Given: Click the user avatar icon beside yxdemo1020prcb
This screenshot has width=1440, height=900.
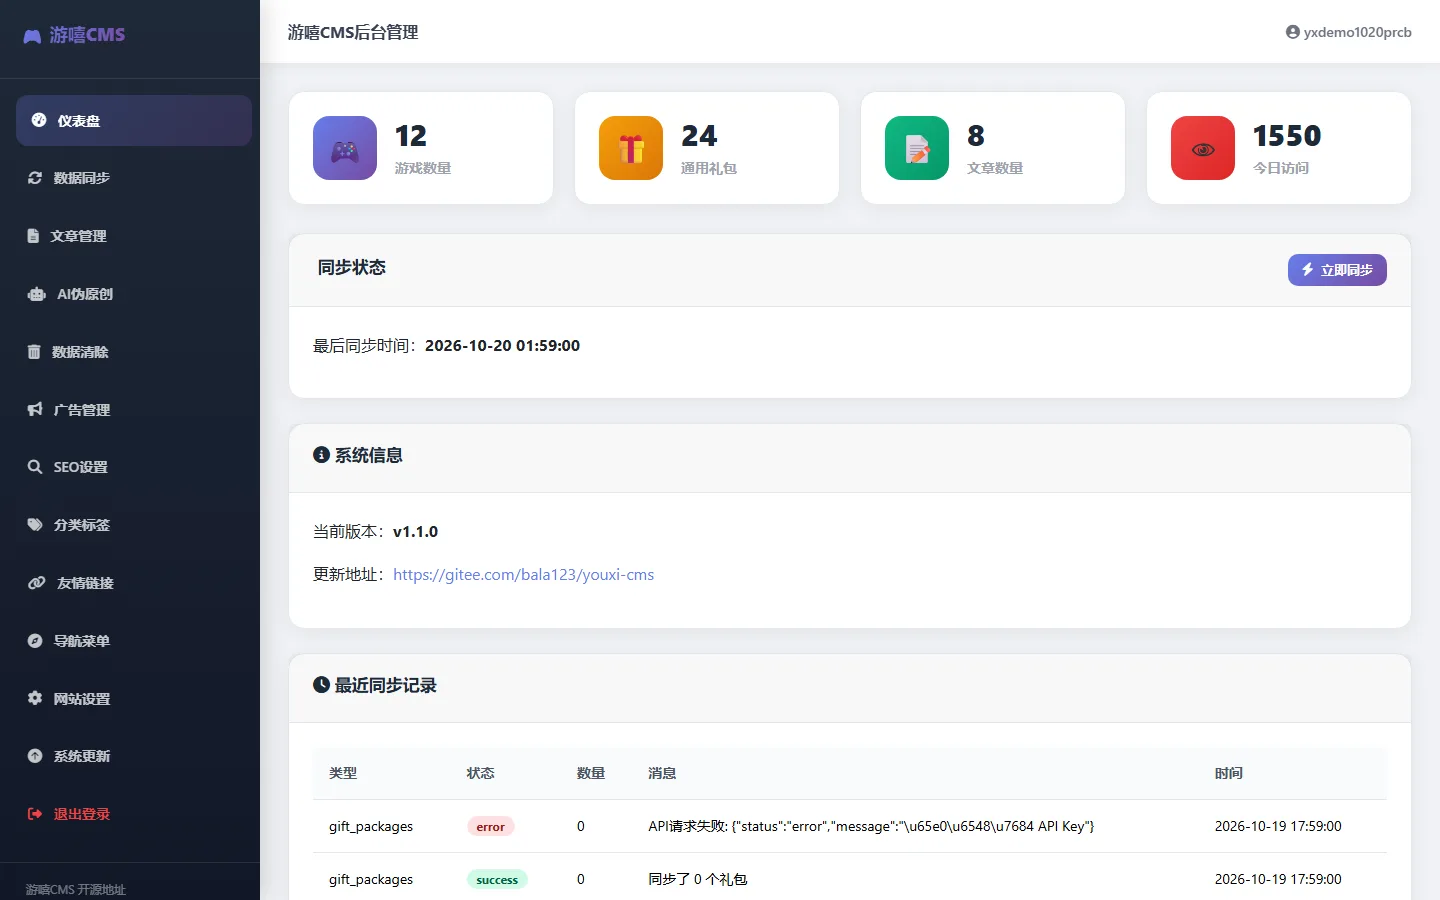Looking at the screenshot, I should pos(1293,32).
